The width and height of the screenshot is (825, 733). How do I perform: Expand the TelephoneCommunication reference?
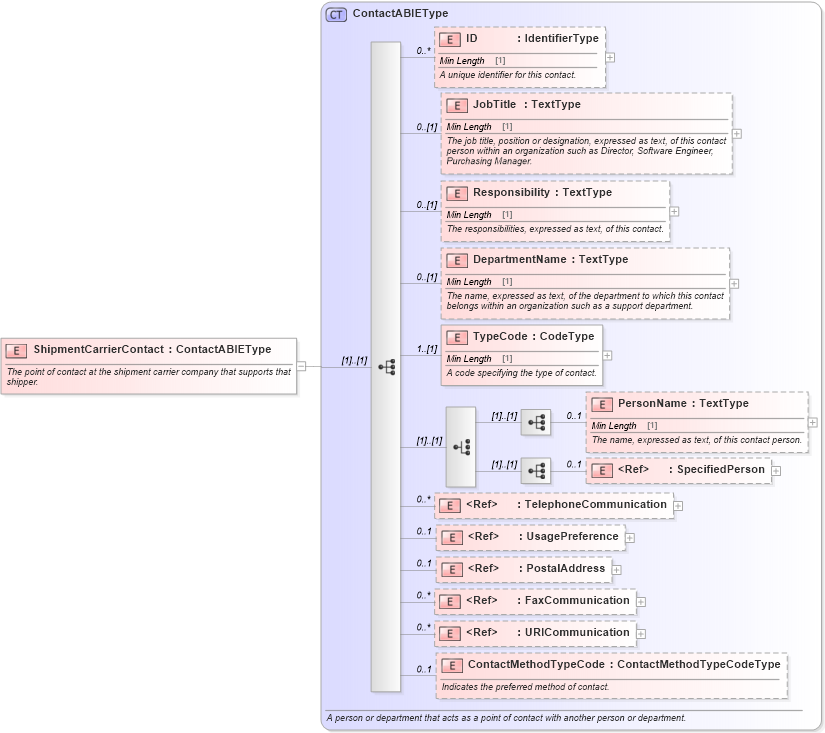pyautogui.click(x=678, y=505)
